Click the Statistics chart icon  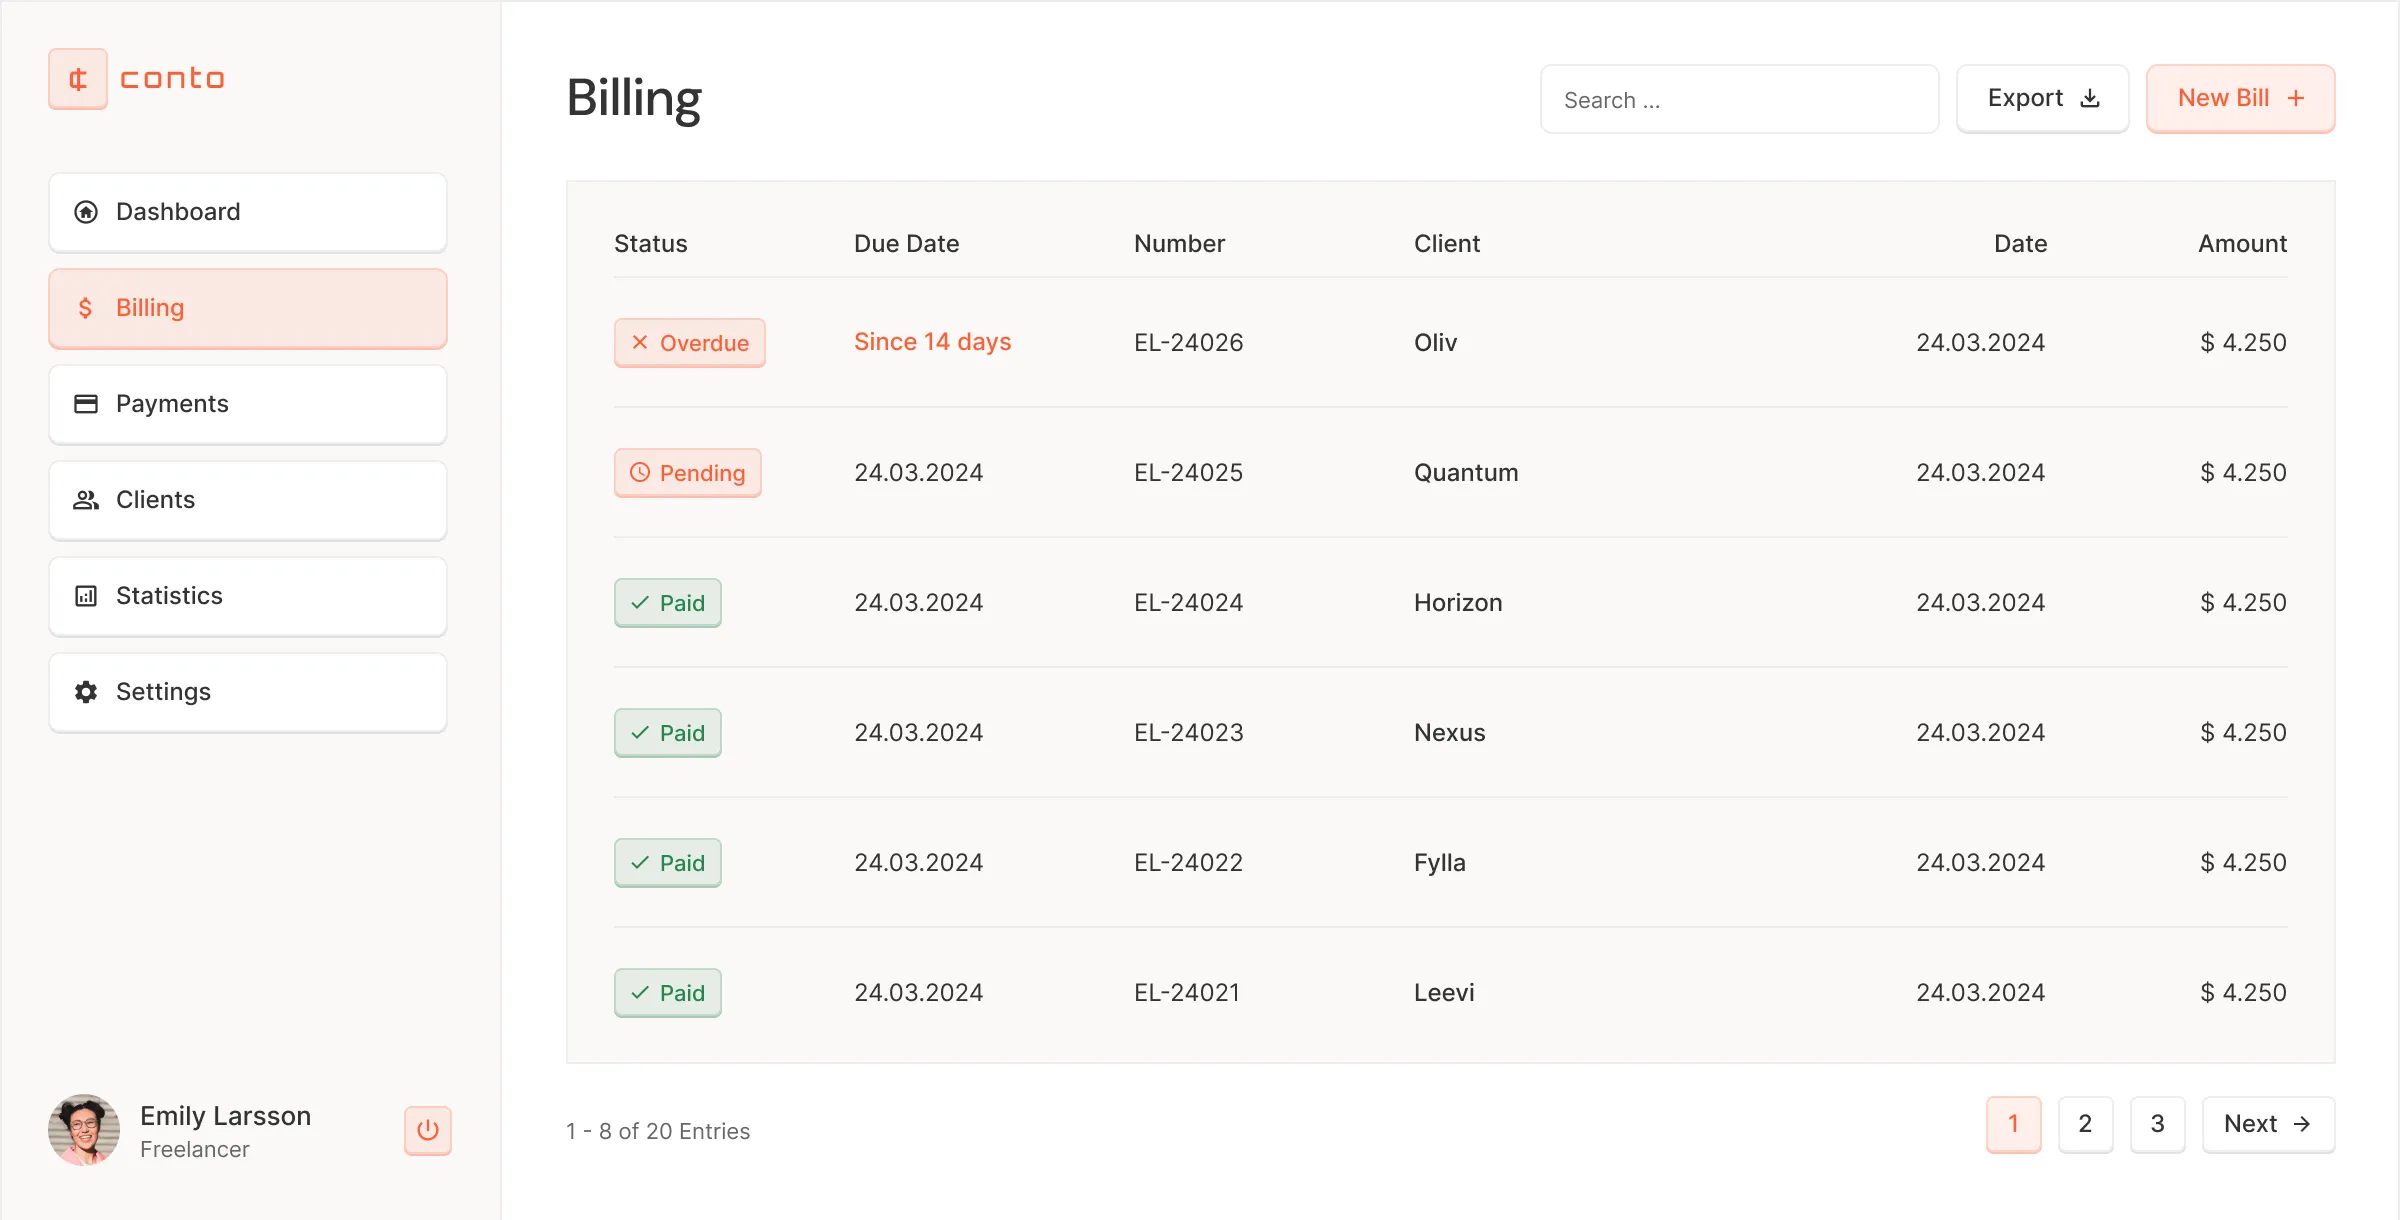pos(86,596)
